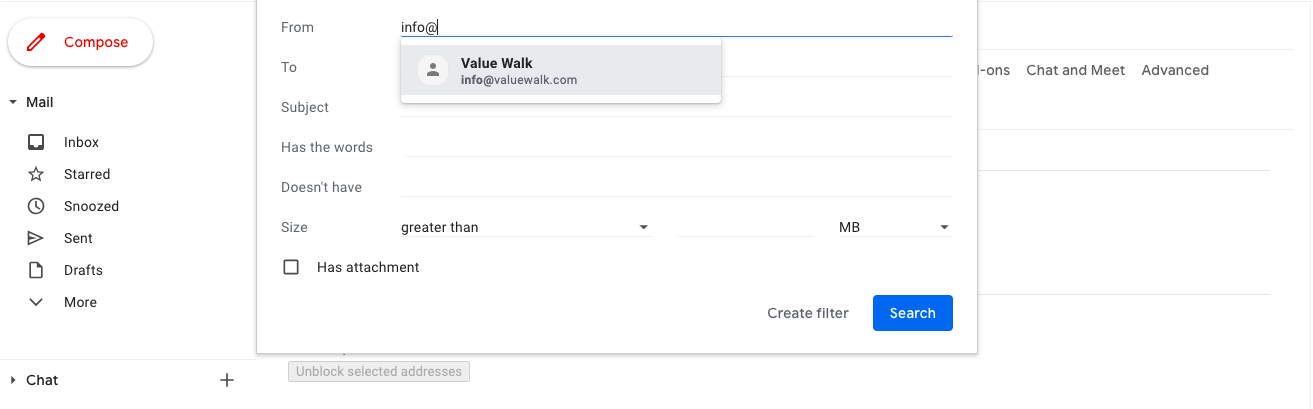
Task: Click the Create filter button
Action: coord(807,313)
